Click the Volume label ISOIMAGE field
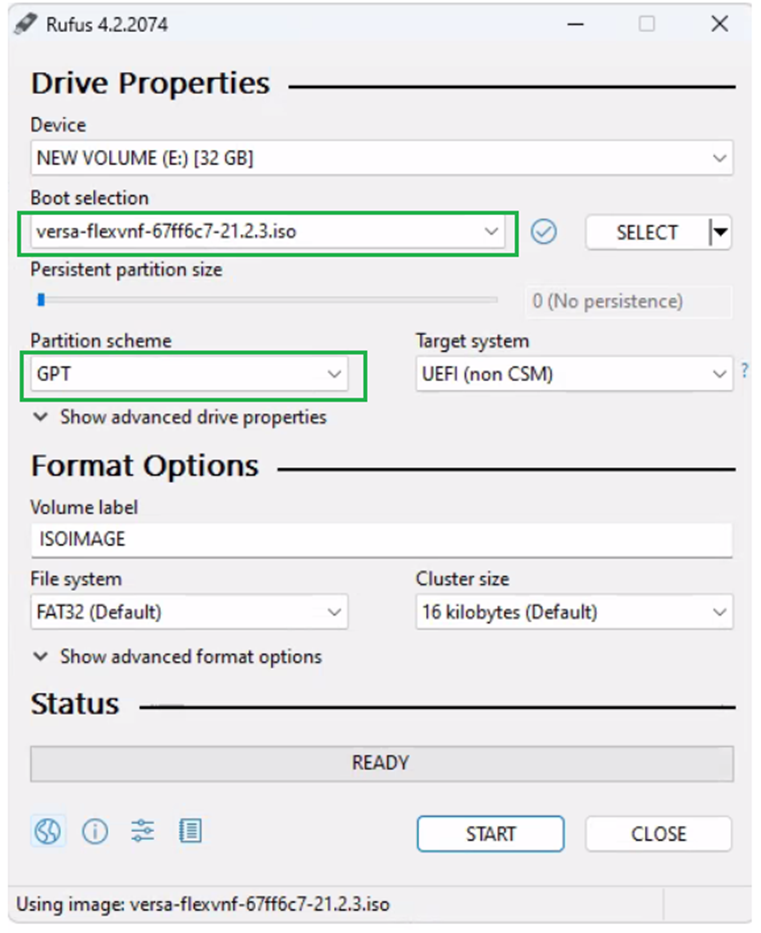 point(381,540)
